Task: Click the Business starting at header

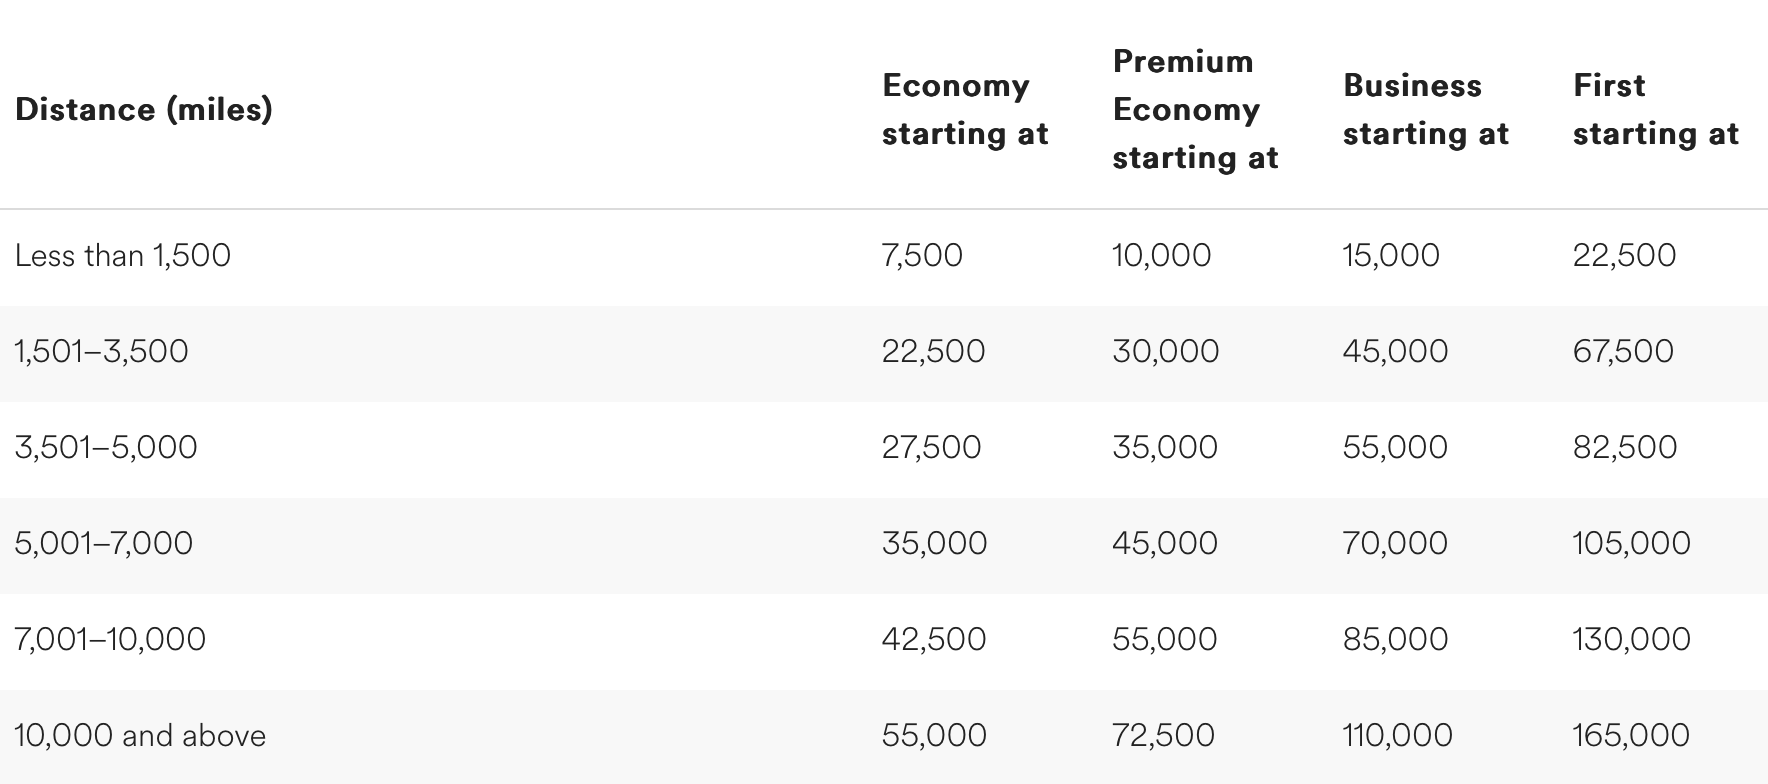Action: (1425, 109)
